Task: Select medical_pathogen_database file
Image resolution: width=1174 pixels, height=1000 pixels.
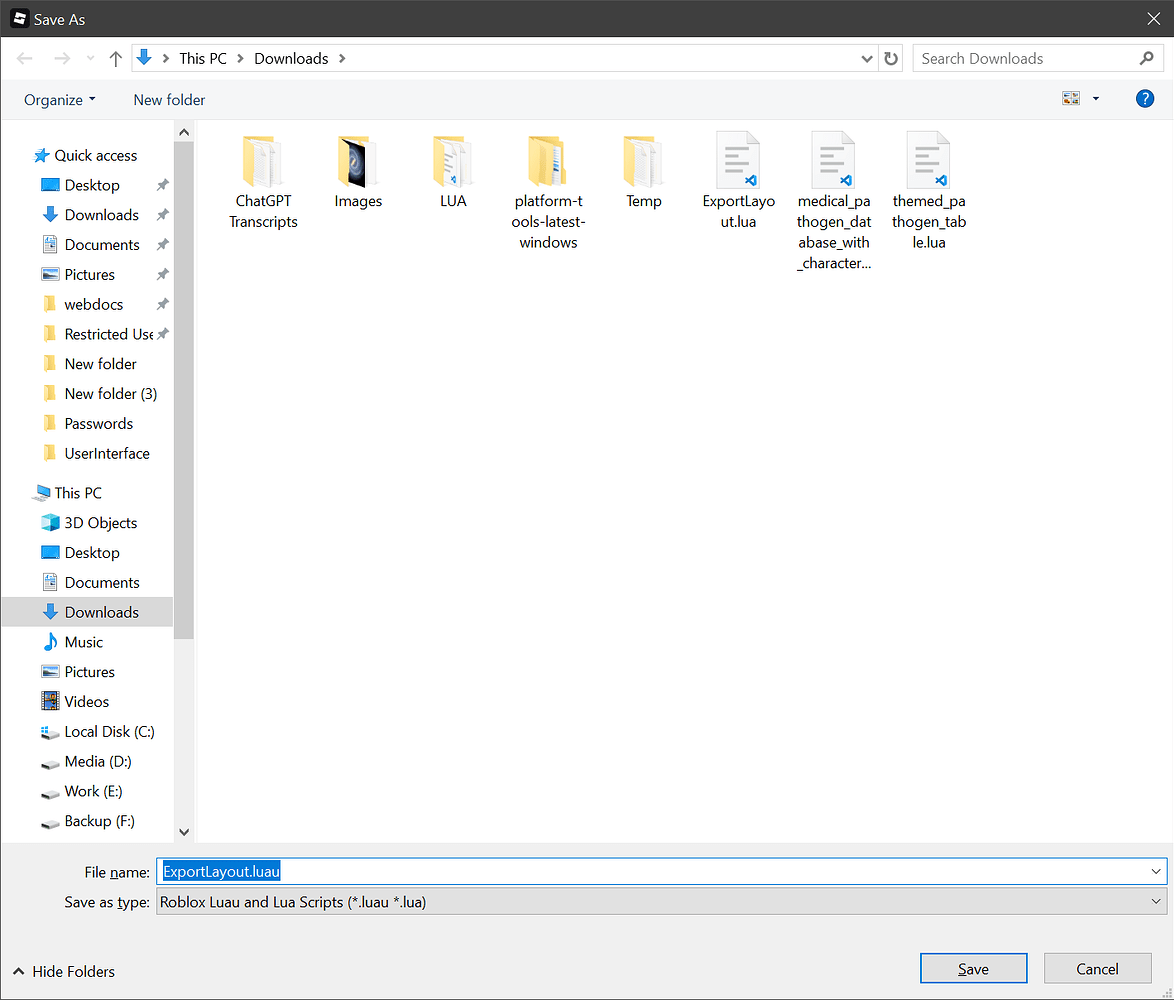Action: pos(833,201)
